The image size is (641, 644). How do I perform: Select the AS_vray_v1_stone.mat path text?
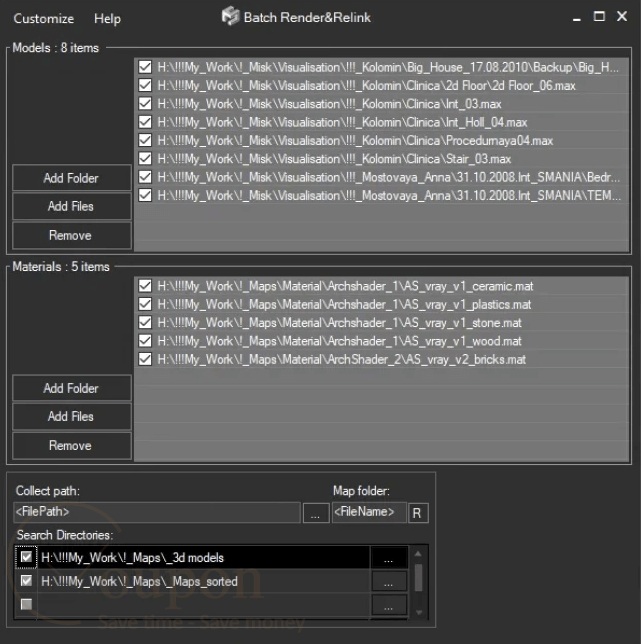click(339, 323)
